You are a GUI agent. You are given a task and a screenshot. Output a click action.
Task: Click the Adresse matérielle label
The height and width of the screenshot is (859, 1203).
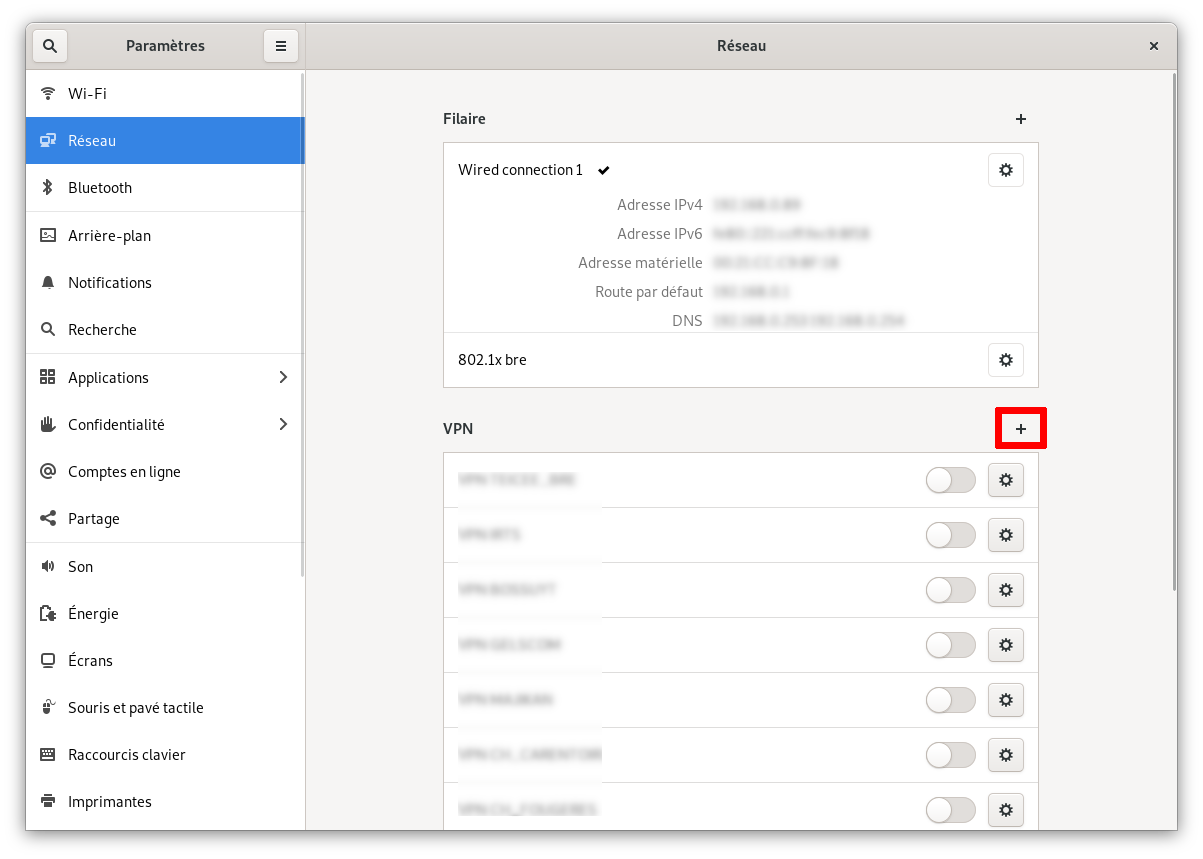pos(640,263)
